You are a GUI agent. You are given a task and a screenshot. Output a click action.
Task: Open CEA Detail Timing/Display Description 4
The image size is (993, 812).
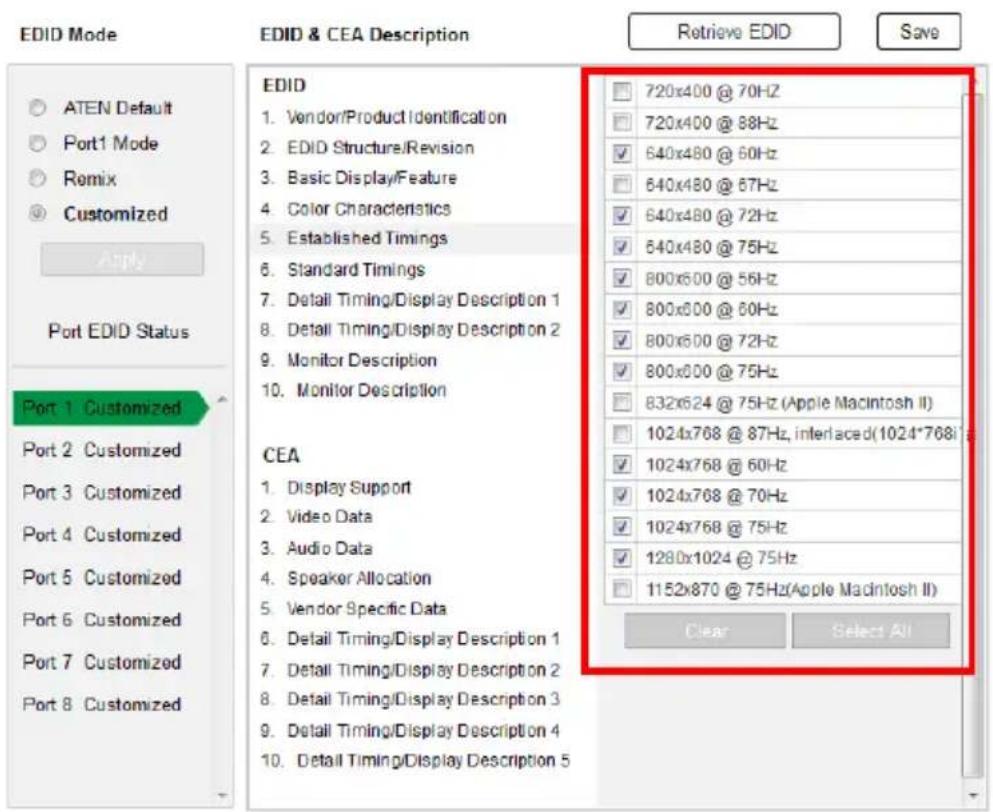tap(410, 730)
